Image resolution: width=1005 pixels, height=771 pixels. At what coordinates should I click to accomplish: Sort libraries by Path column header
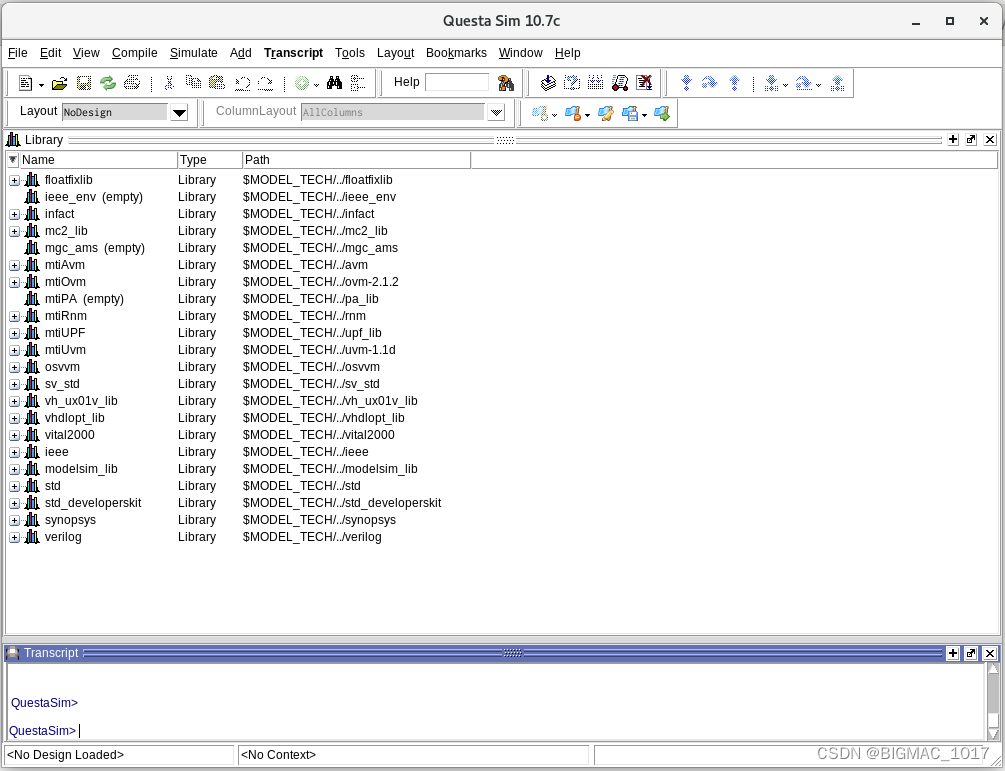point(356,160)
